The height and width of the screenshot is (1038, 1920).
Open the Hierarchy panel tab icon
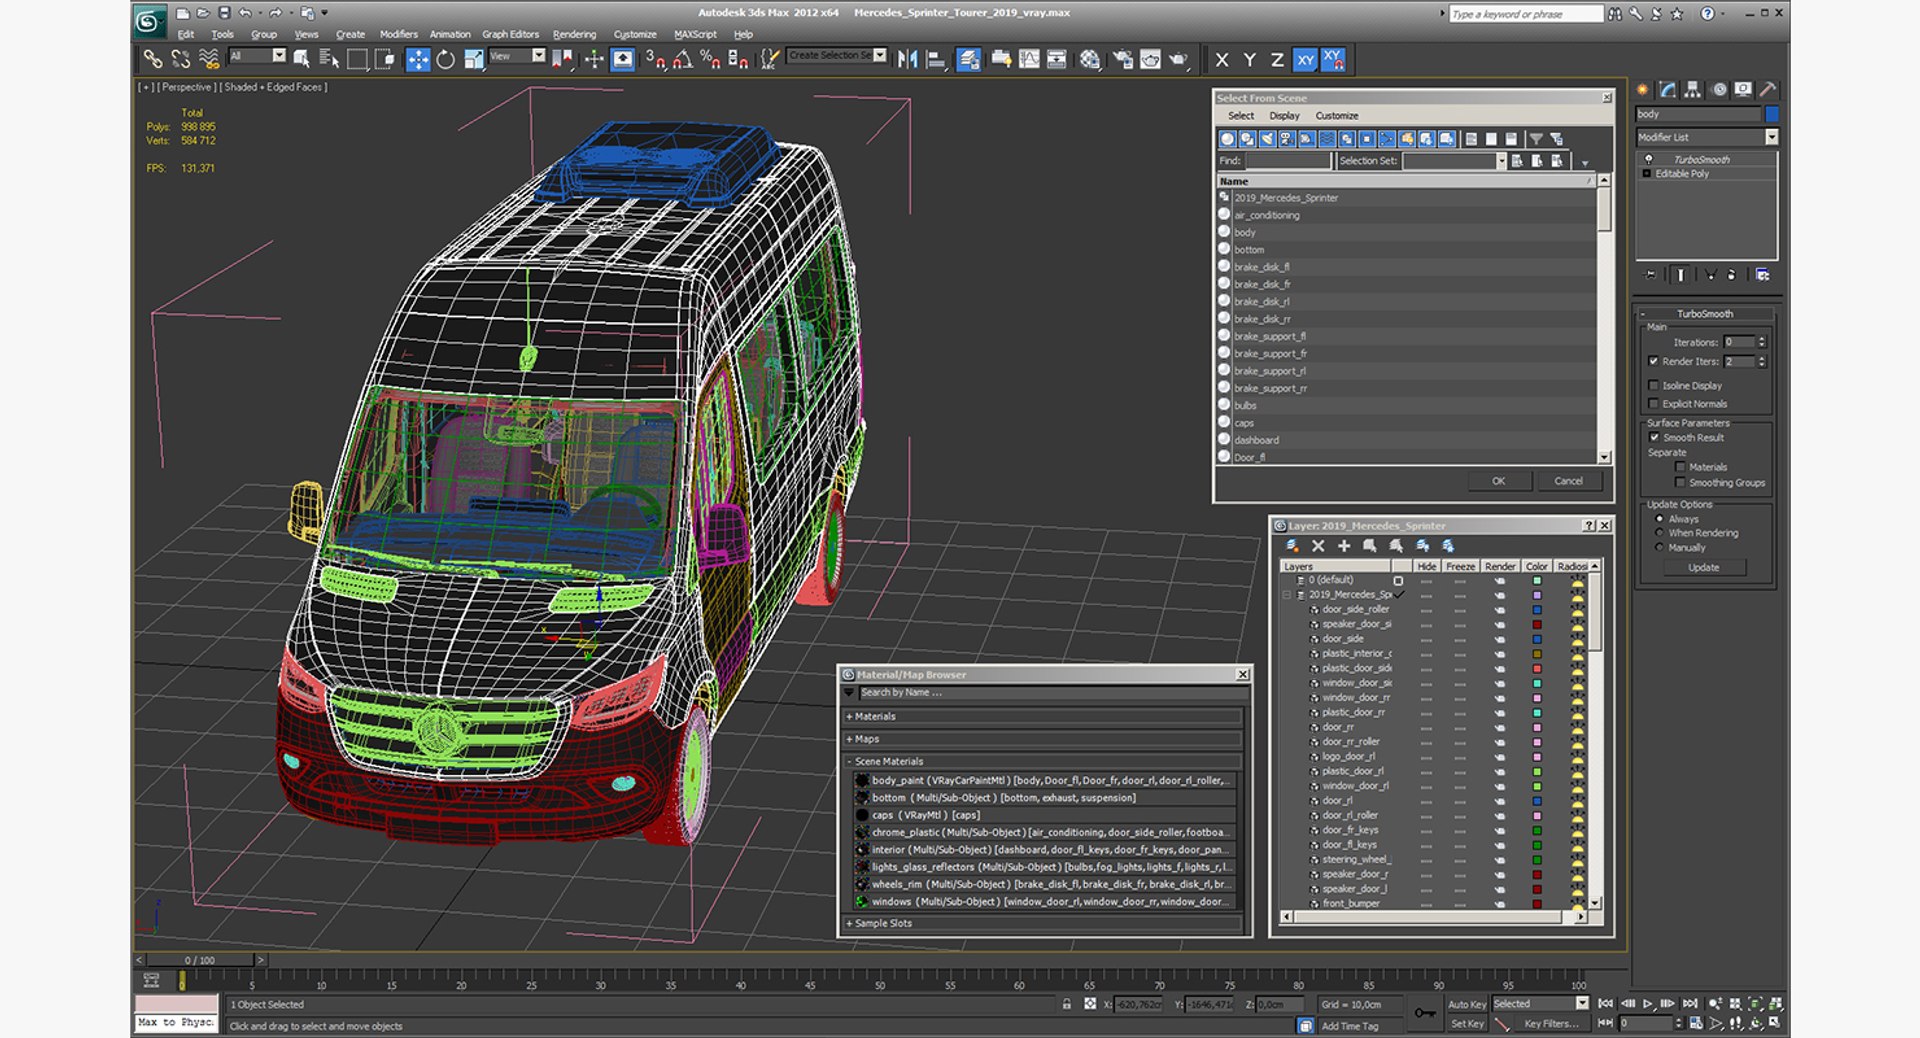pyautogui.click(x=1692, y=89)
